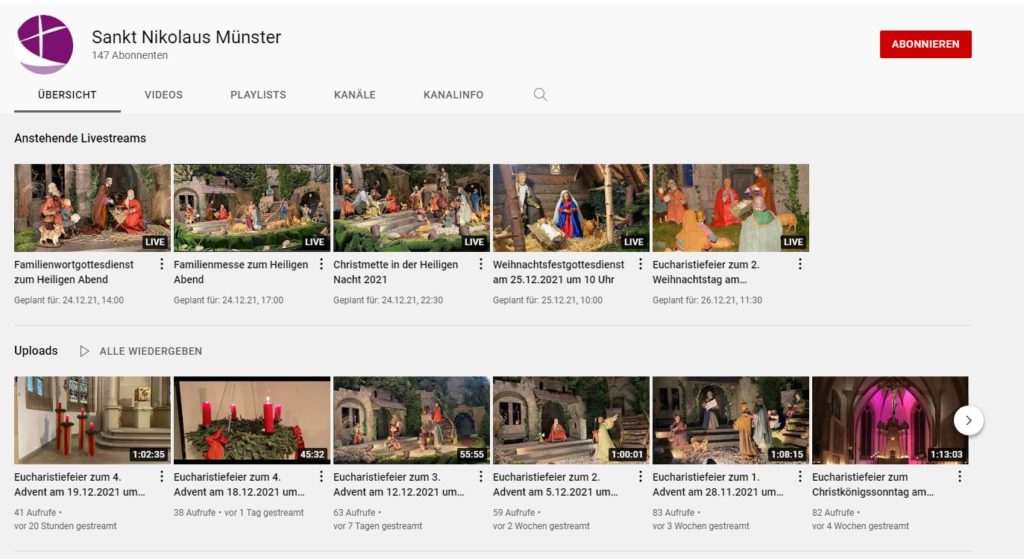Click the play triangle icon beside Alle wiedergeben
This screenshot has height=559, width=1024.
[x=84, y=351]
